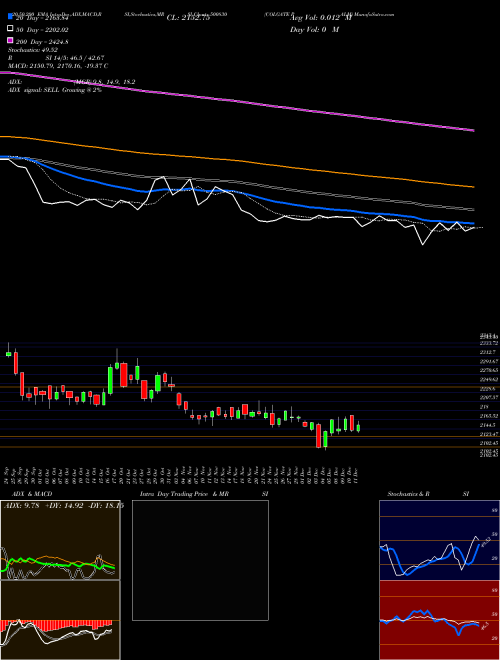Click the 2207.57 price axis label

489,397
